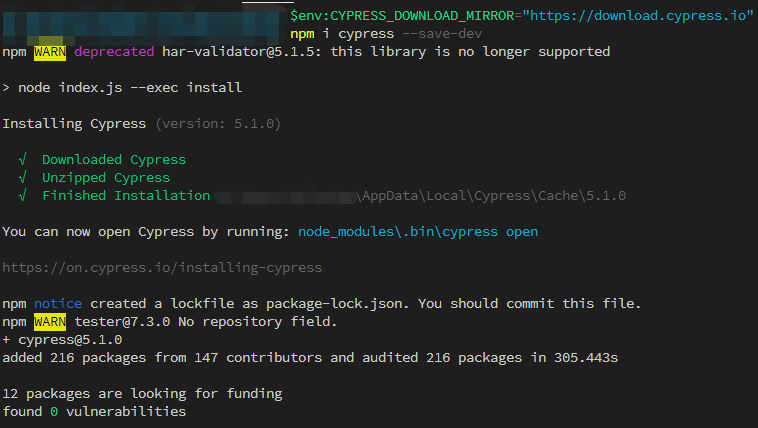758x428 pixels.
Task: Click the WARN label before tester@7.3.0
Action: (x=50, y=322)
